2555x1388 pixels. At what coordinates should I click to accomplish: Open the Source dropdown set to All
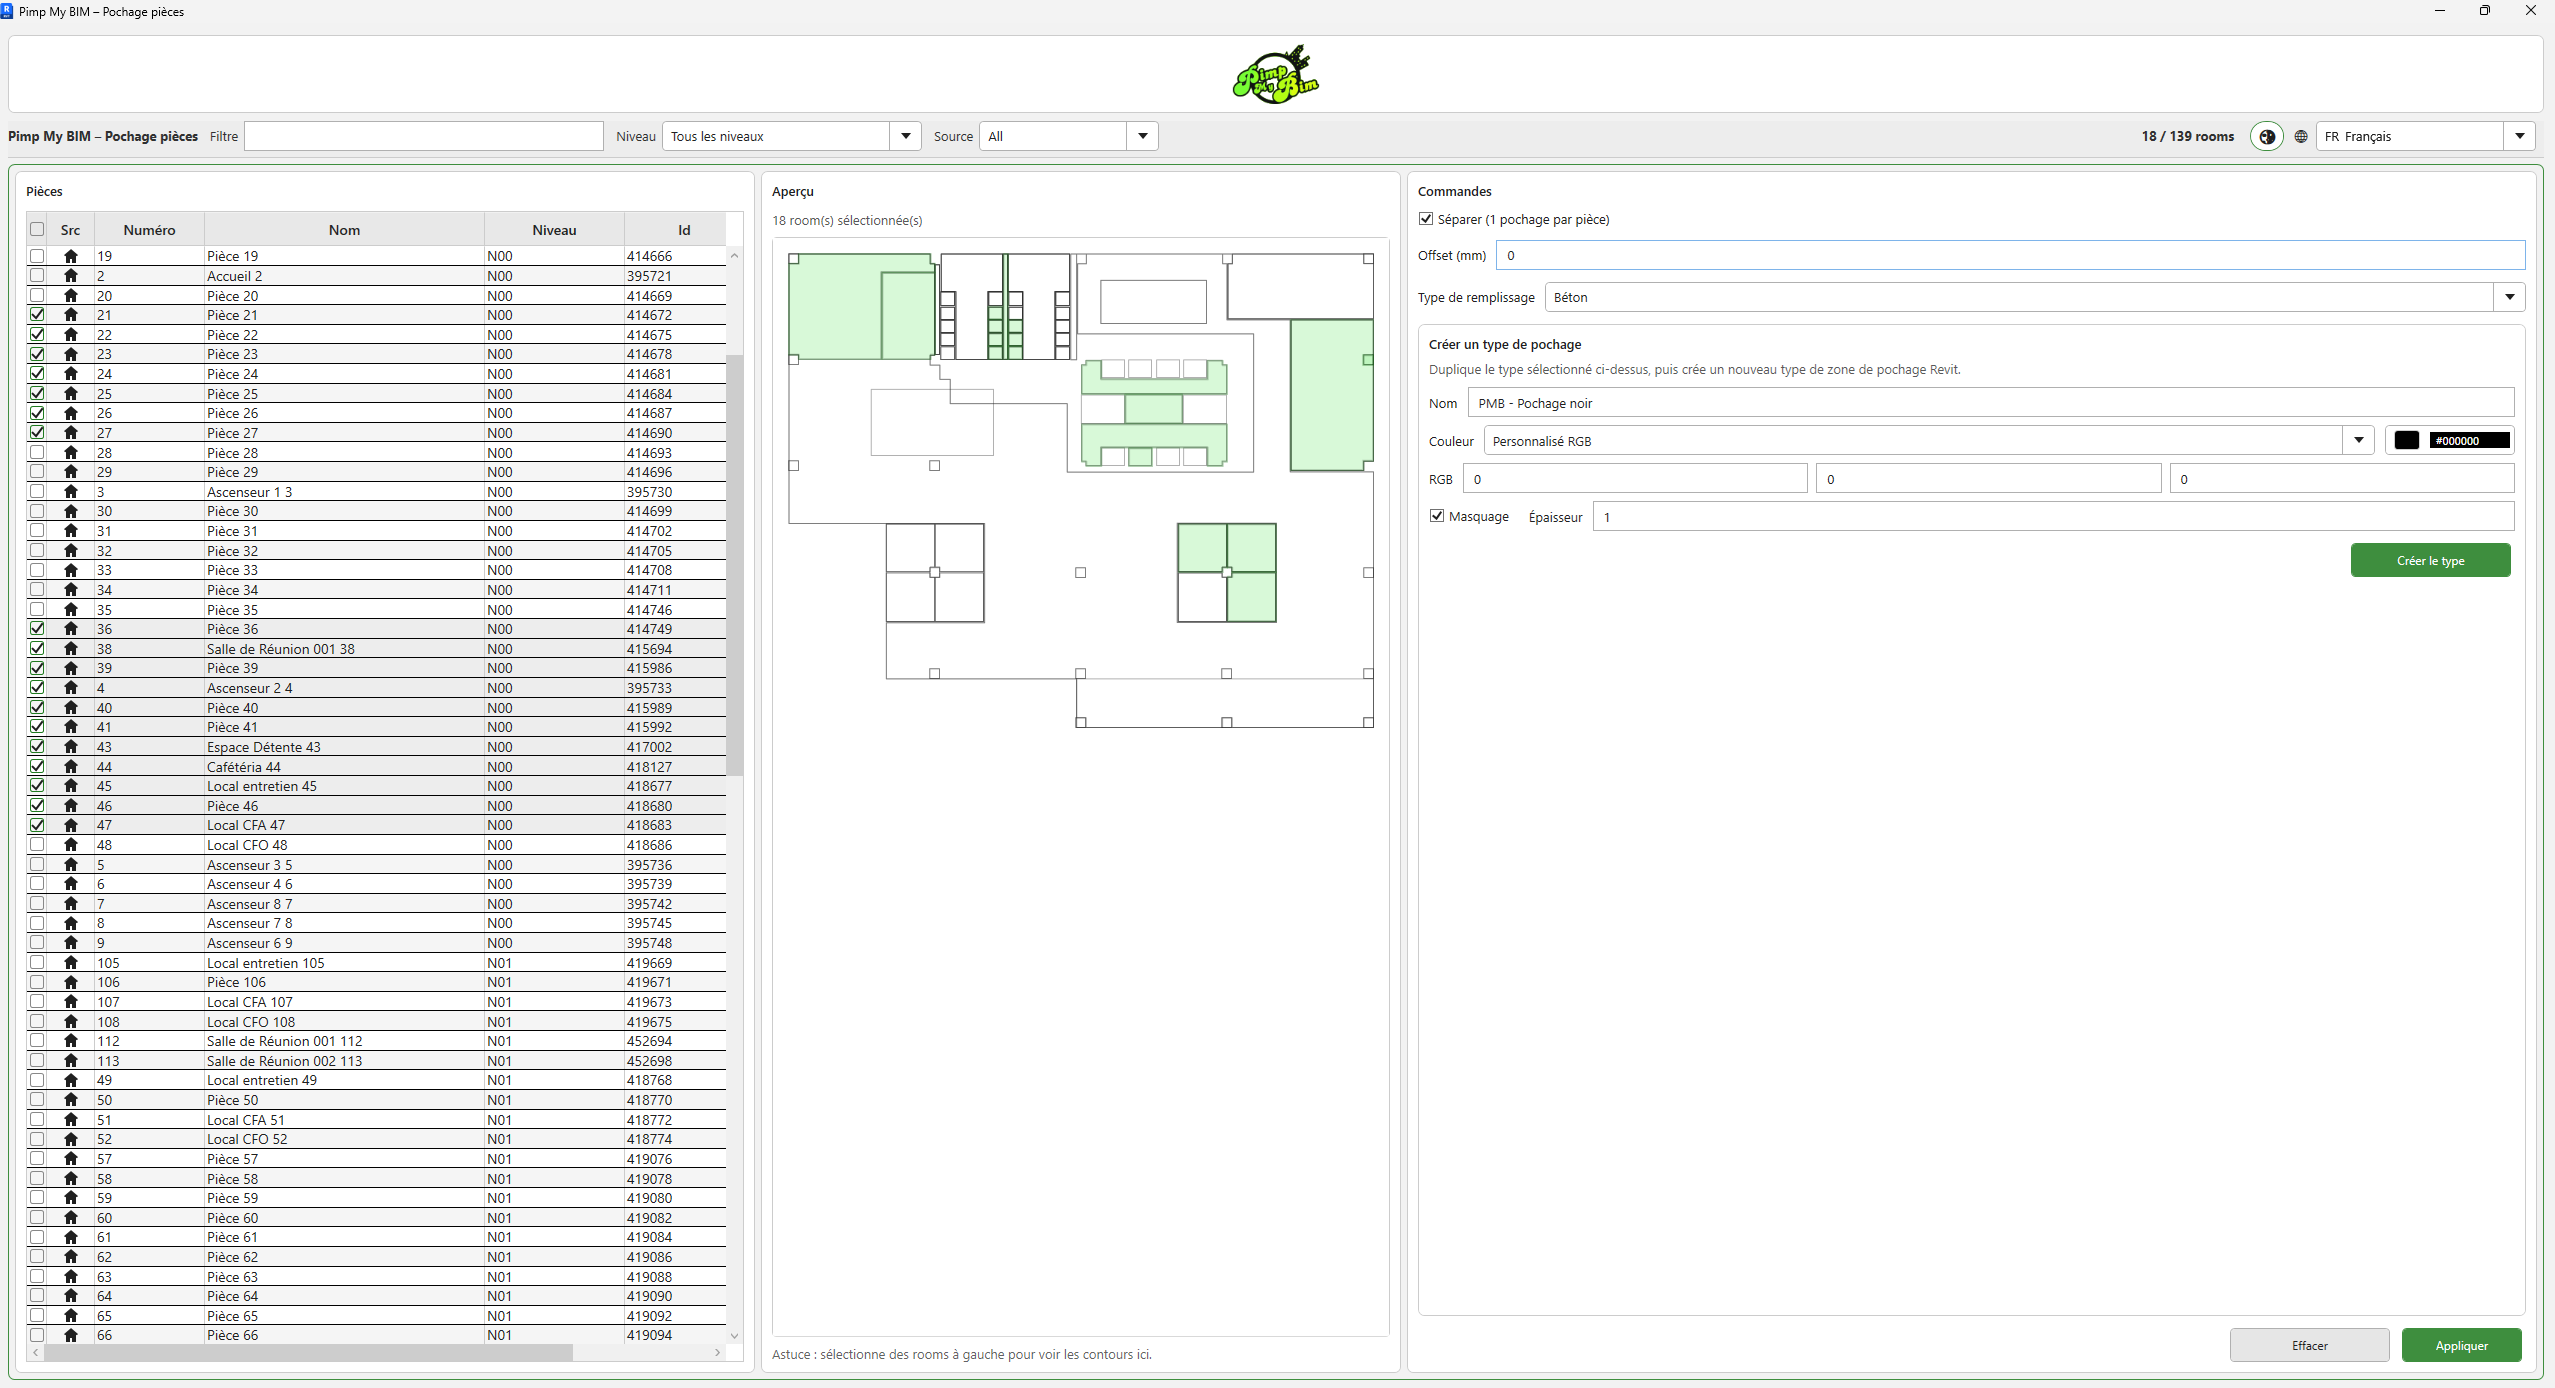click(1068, 136)
